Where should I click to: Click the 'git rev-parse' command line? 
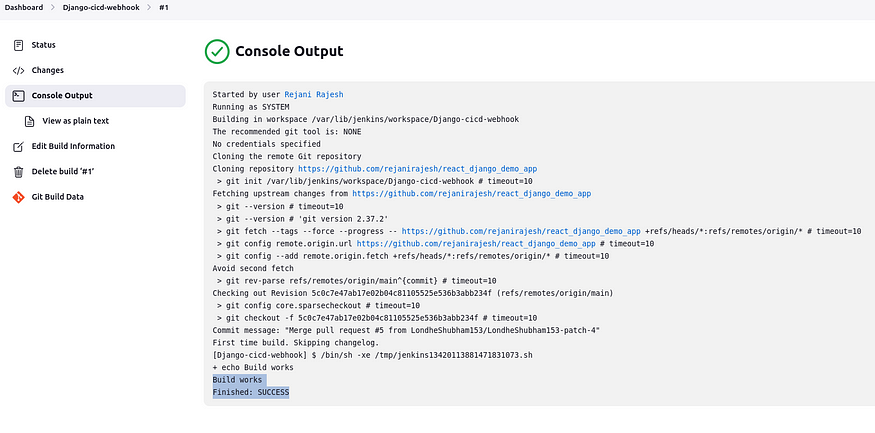click(357, 281)
